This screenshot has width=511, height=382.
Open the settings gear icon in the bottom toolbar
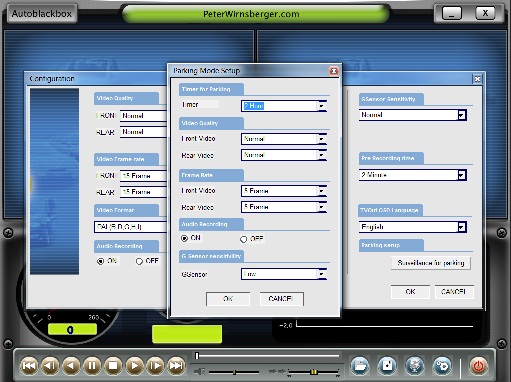[442, 366]
